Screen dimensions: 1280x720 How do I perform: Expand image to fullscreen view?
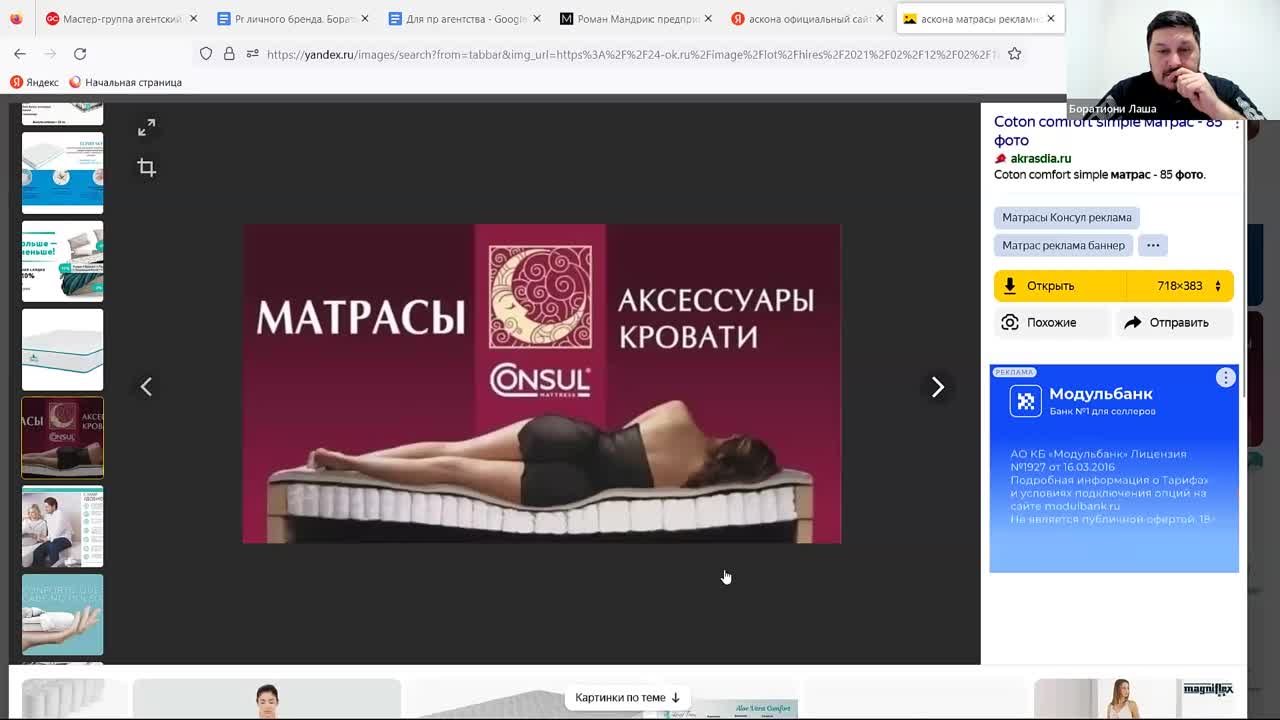(x=147, y=128)
